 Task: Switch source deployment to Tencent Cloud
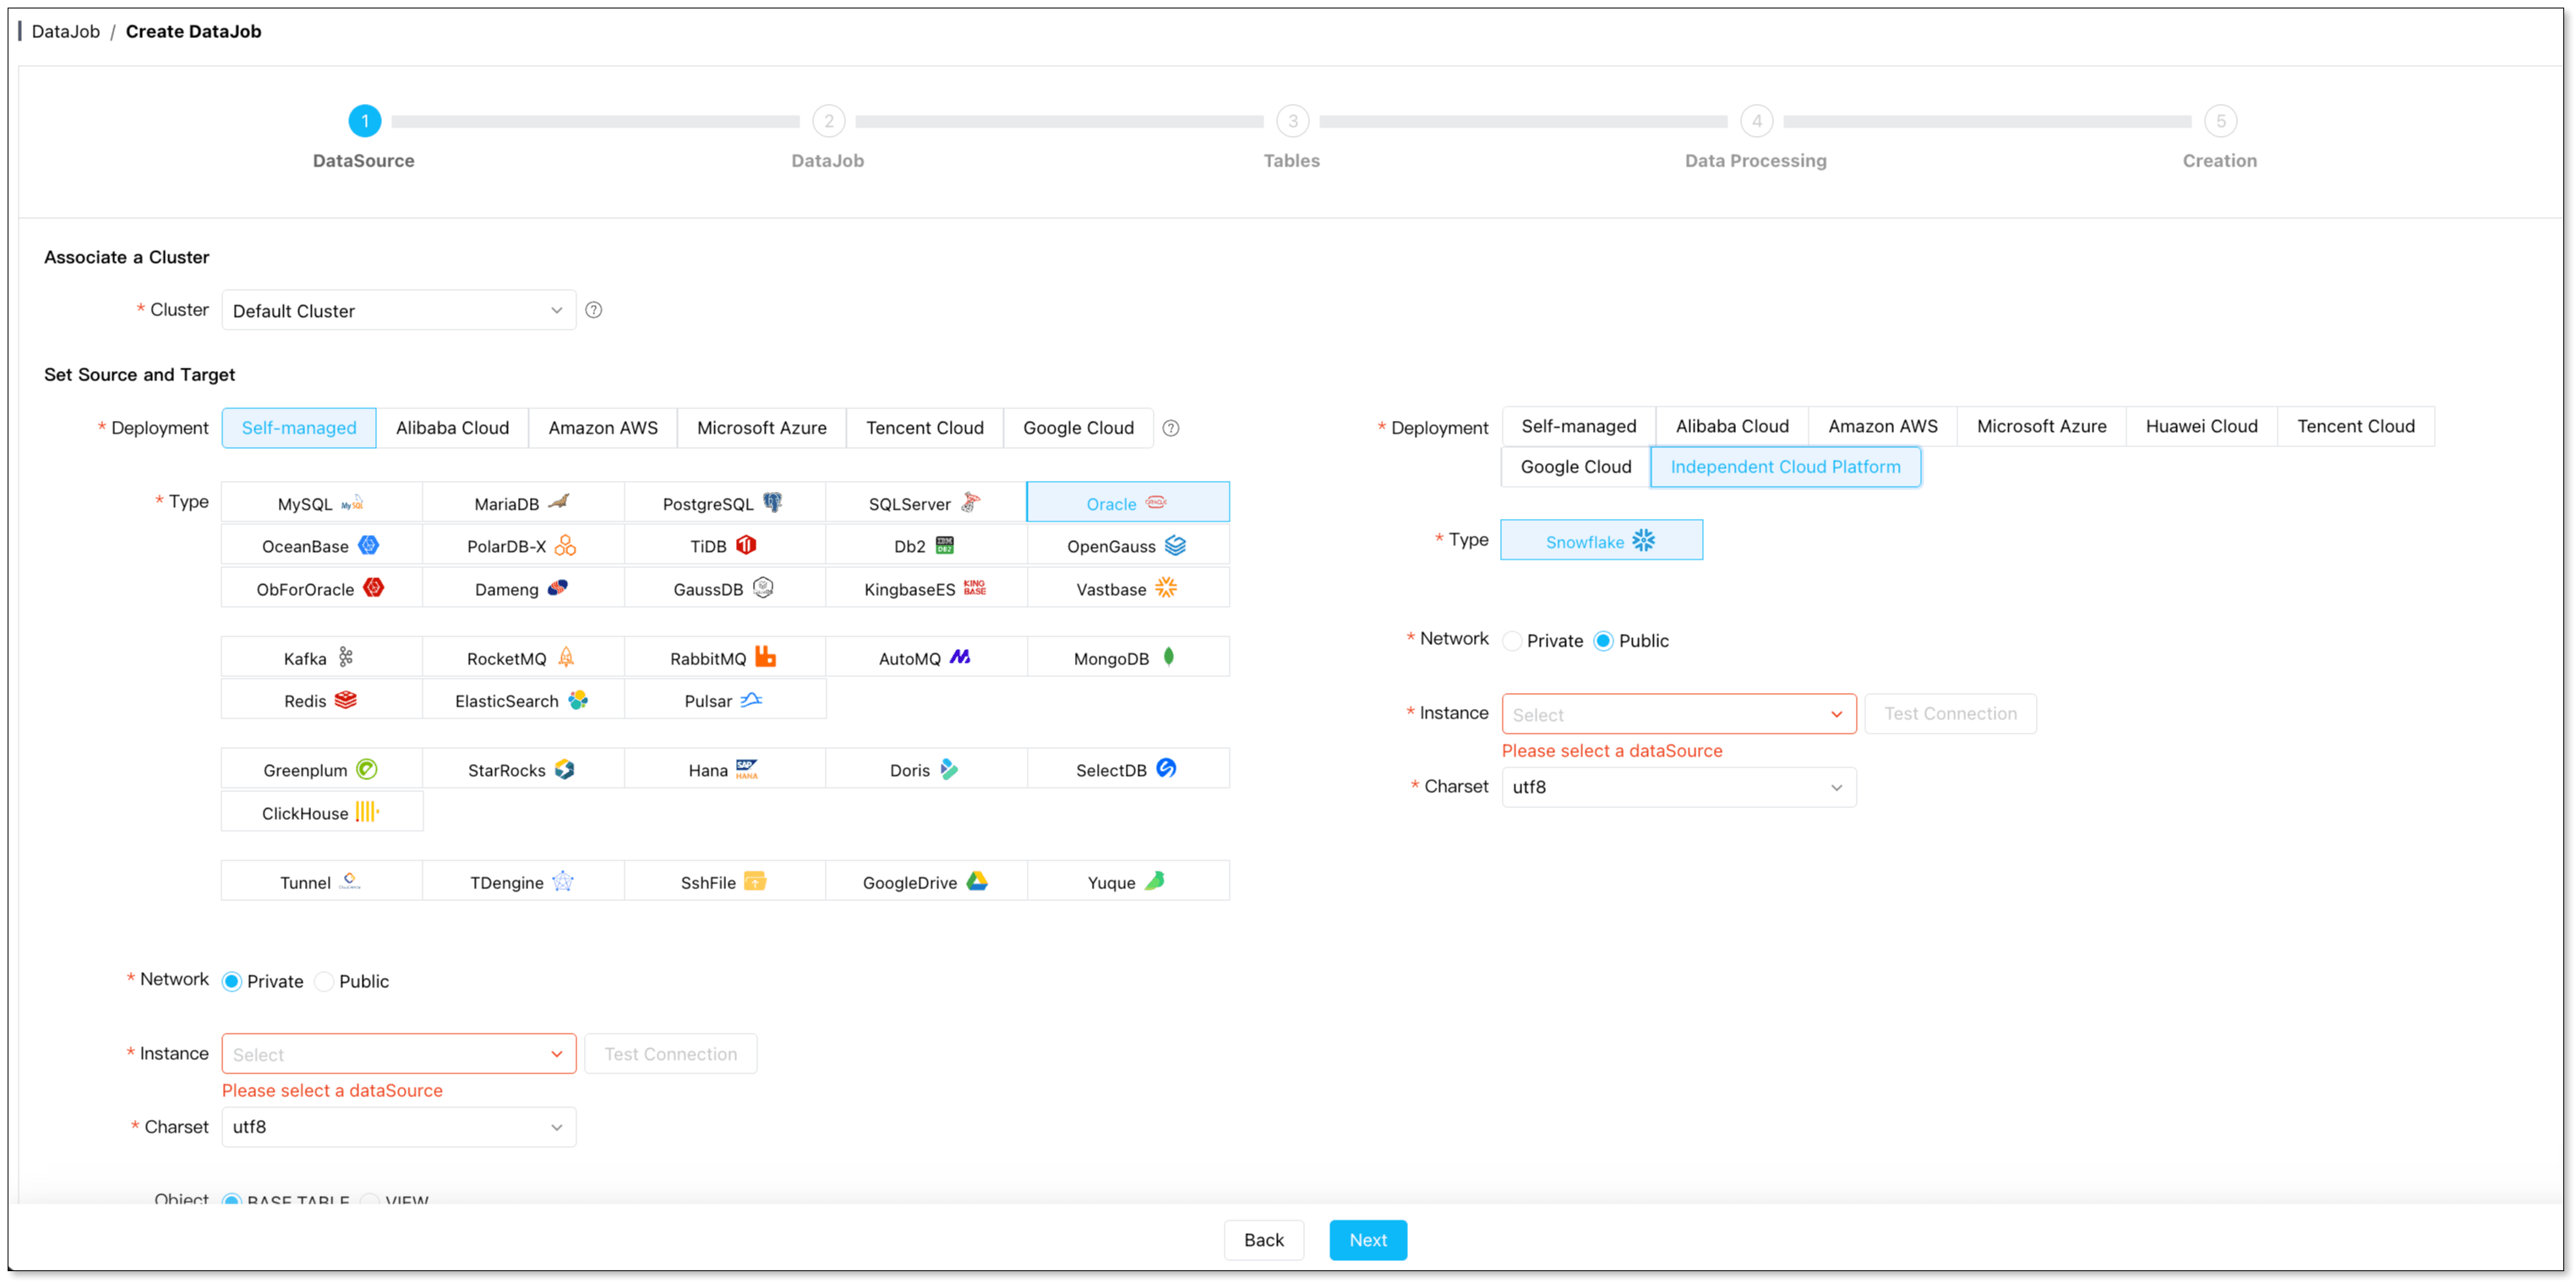(x=925, y=428)
